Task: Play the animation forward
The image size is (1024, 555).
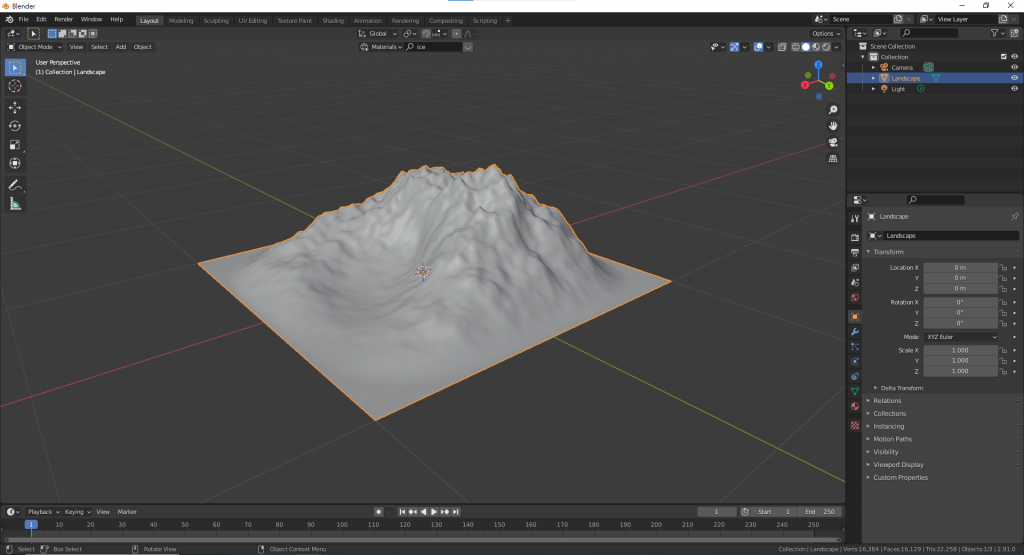Action: 434,512
